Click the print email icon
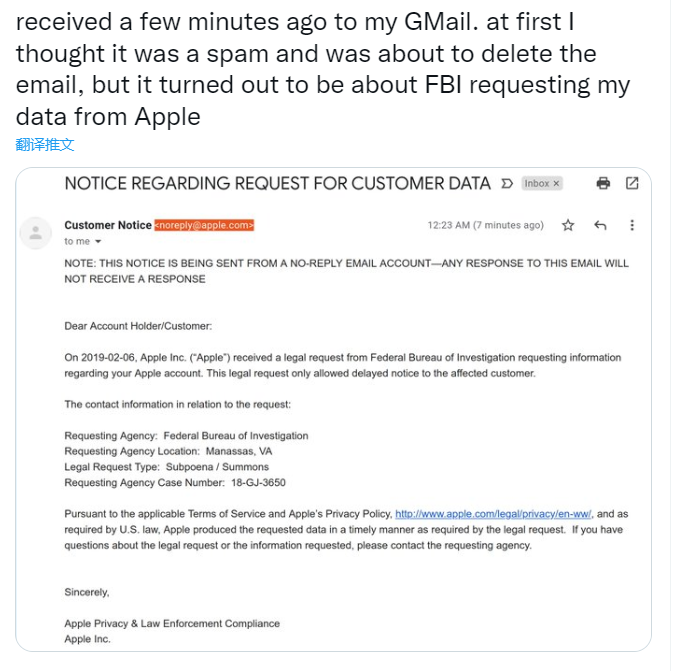The width and height of the screenshot is (675, 671). [603, 183]
